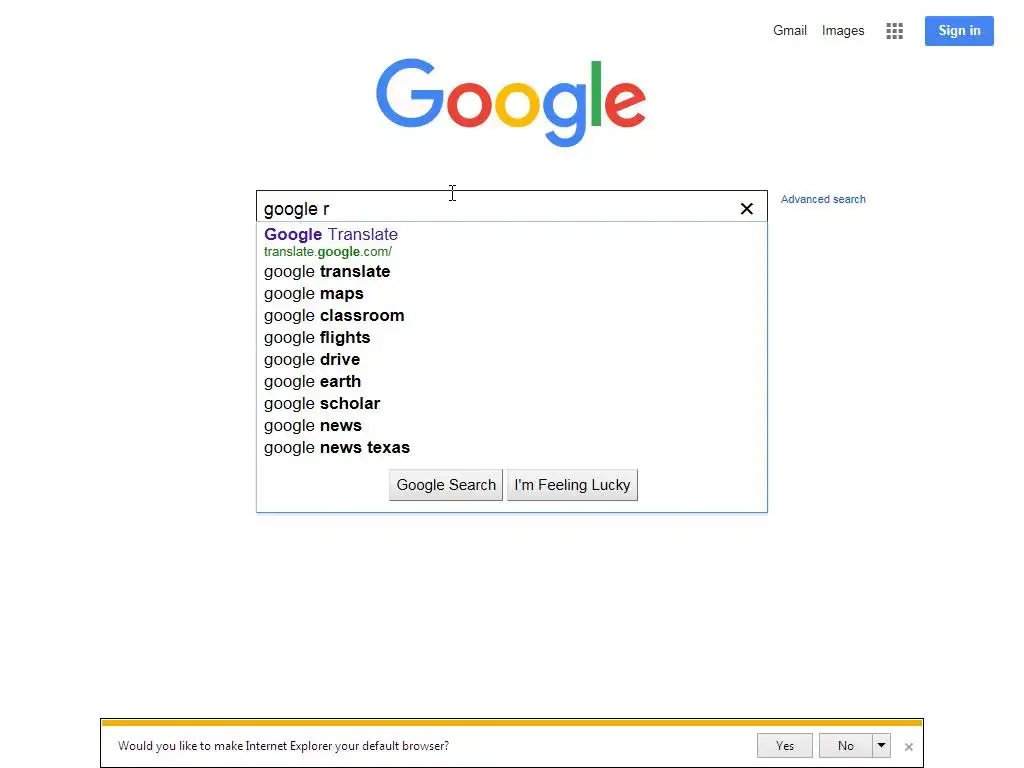Viewport: 1024px width, 768px height.
Task: Clear the search box with X icon
Action: point(746,208)
